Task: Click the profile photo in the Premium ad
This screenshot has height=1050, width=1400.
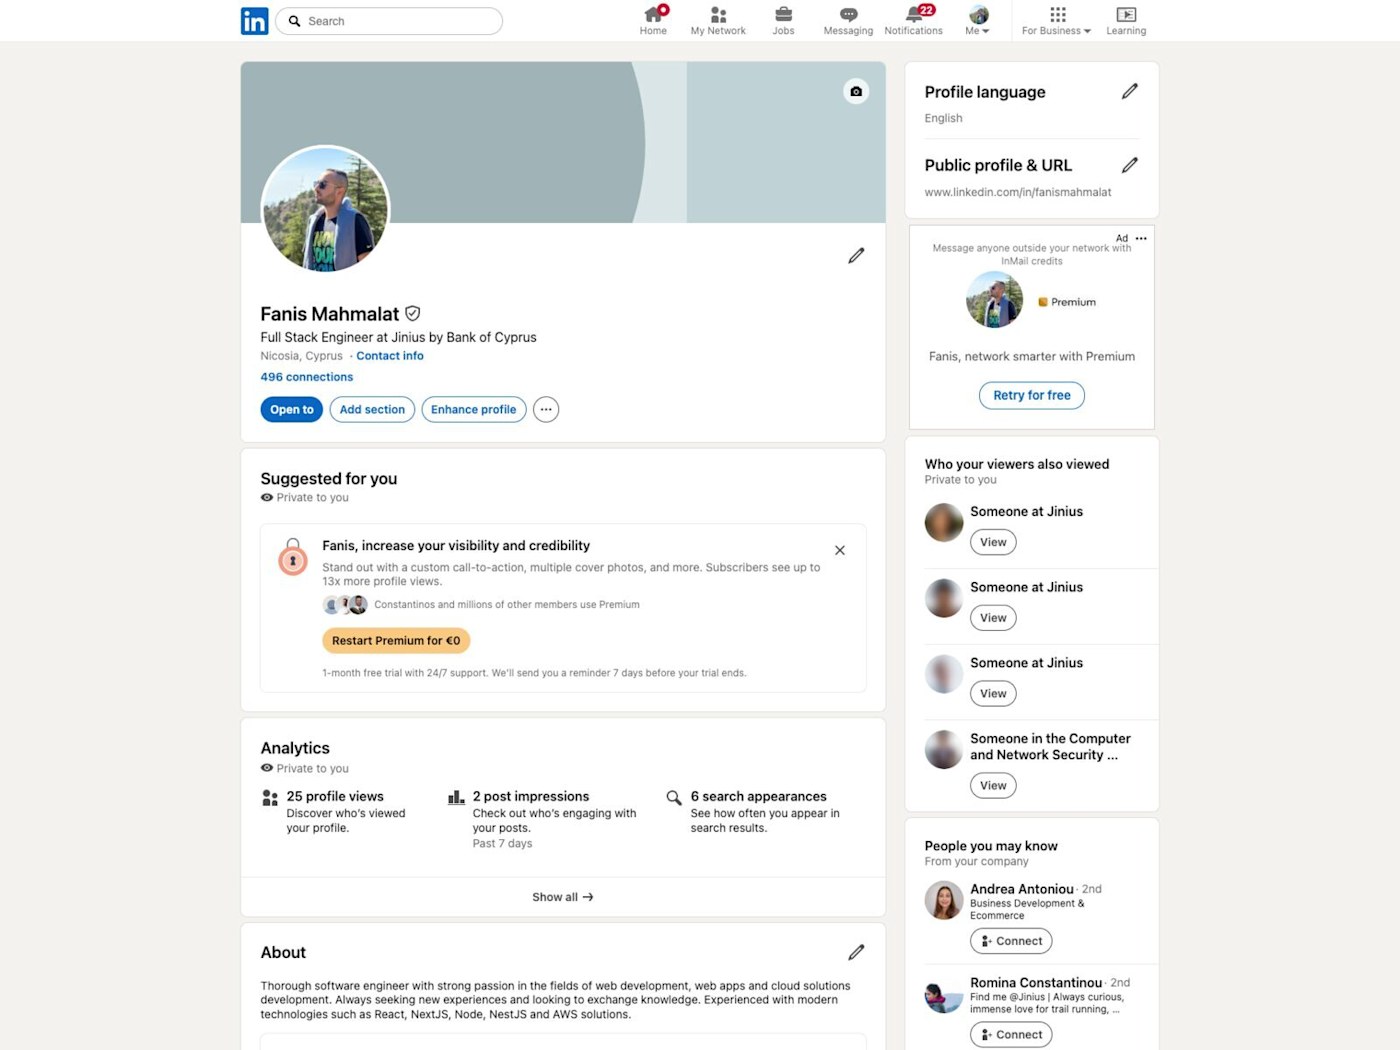Action: (x=994, y=299)
